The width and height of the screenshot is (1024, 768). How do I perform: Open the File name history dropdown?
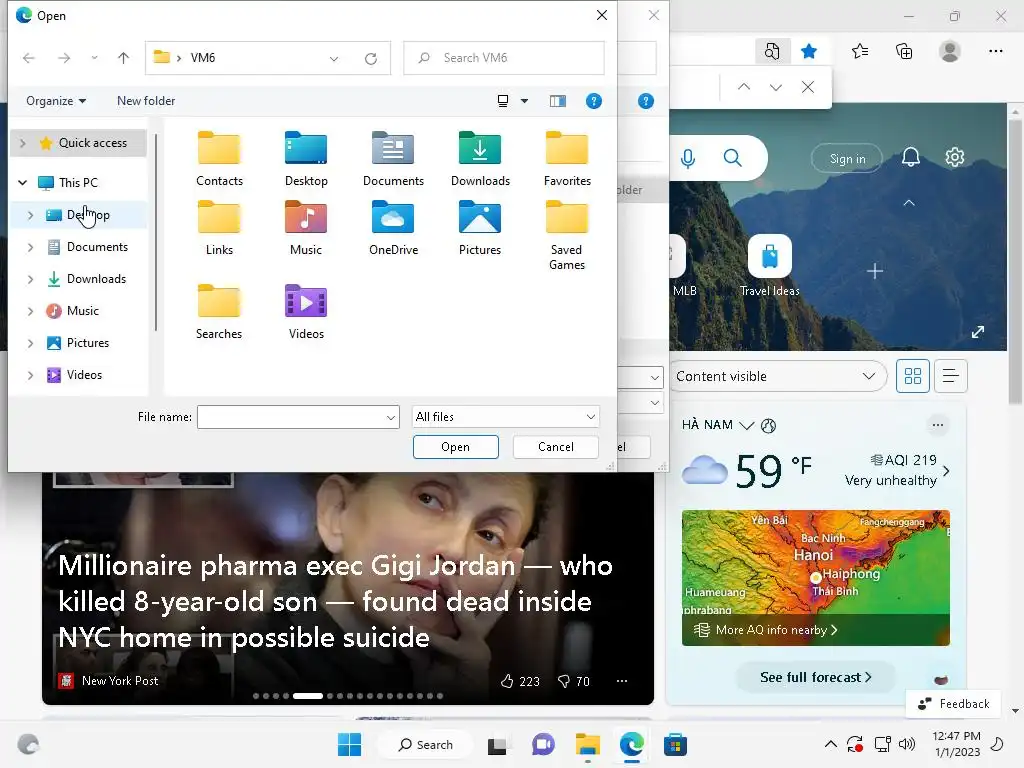coord(391,417)
